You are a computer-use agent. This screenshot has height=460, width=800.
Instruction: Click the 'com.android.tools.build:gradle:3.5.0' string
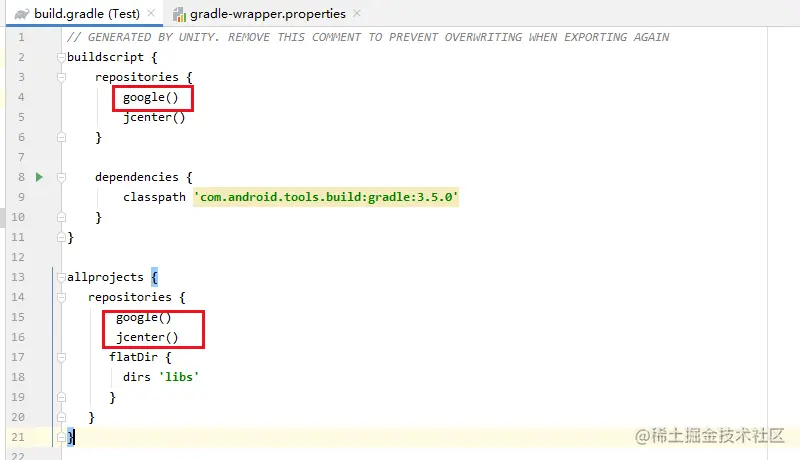point(326,197)
